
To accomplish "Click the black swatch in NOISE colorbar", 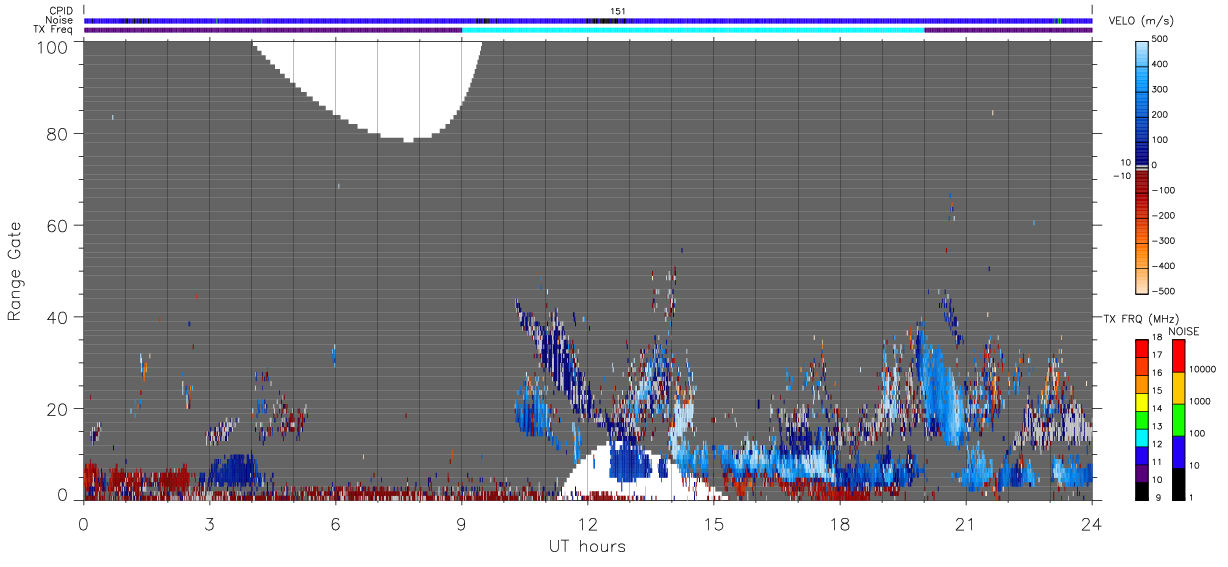I will (1178, 482).
